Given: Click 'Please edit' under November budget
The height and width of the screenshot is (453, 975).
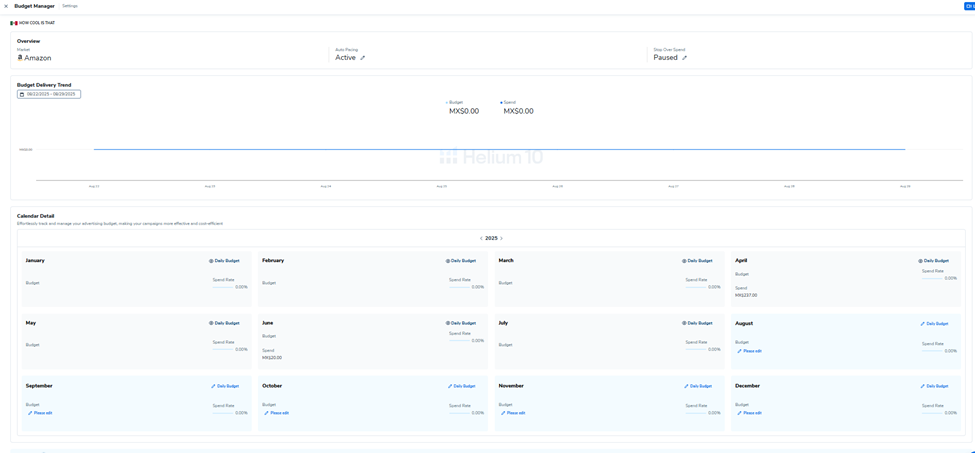Looking at the screenshot, I should [x=513, y=413].
